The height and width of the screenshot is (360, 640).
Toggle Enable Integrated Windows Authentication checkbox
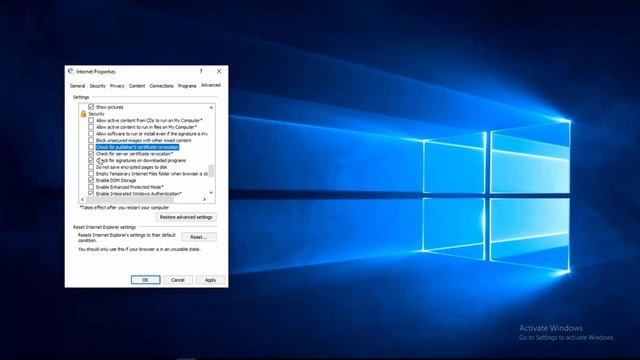(x=91, y=193)
